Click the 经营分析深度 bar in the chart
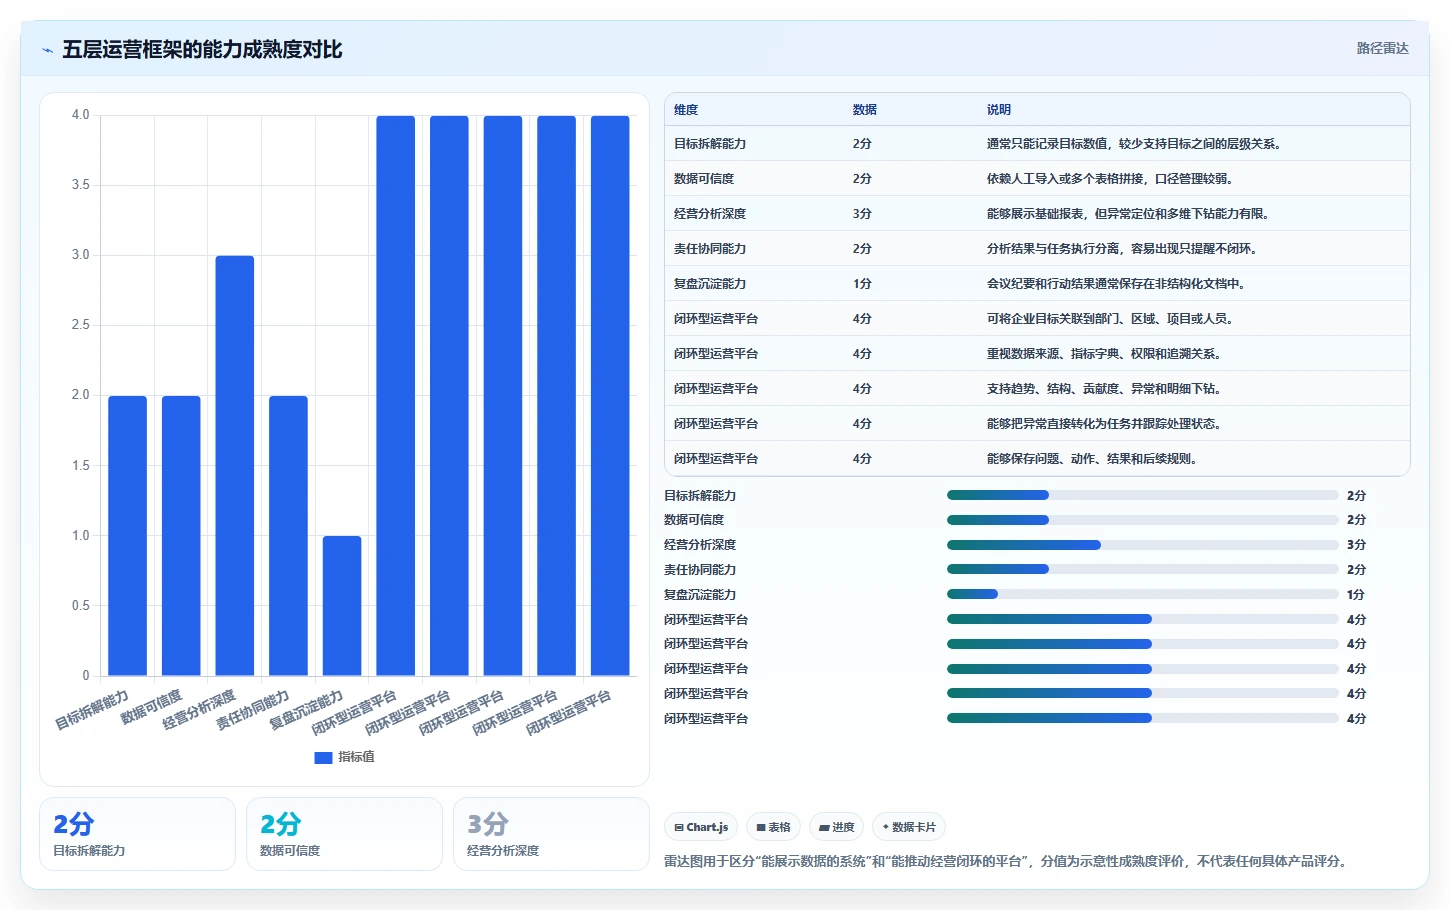Viewport: 1450px width, 910px height. (x=235, y=466)
